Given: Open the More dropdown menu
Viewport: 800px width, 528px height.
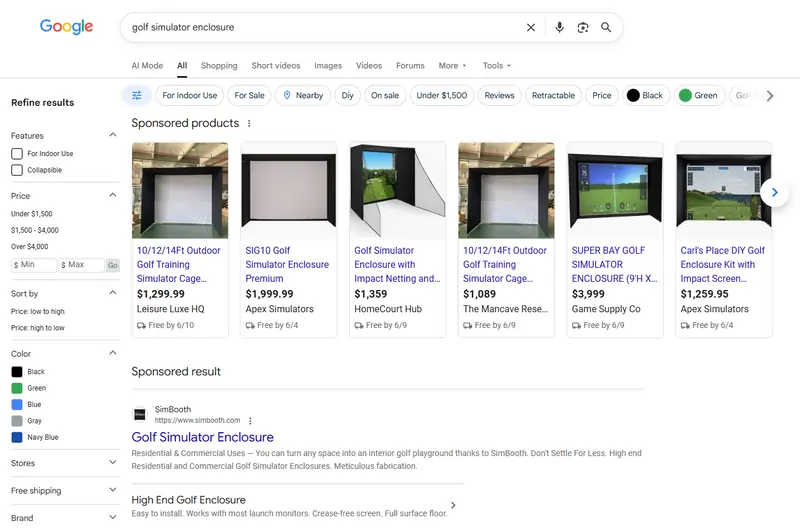Looking at the screenshot, I should point(453,66).
